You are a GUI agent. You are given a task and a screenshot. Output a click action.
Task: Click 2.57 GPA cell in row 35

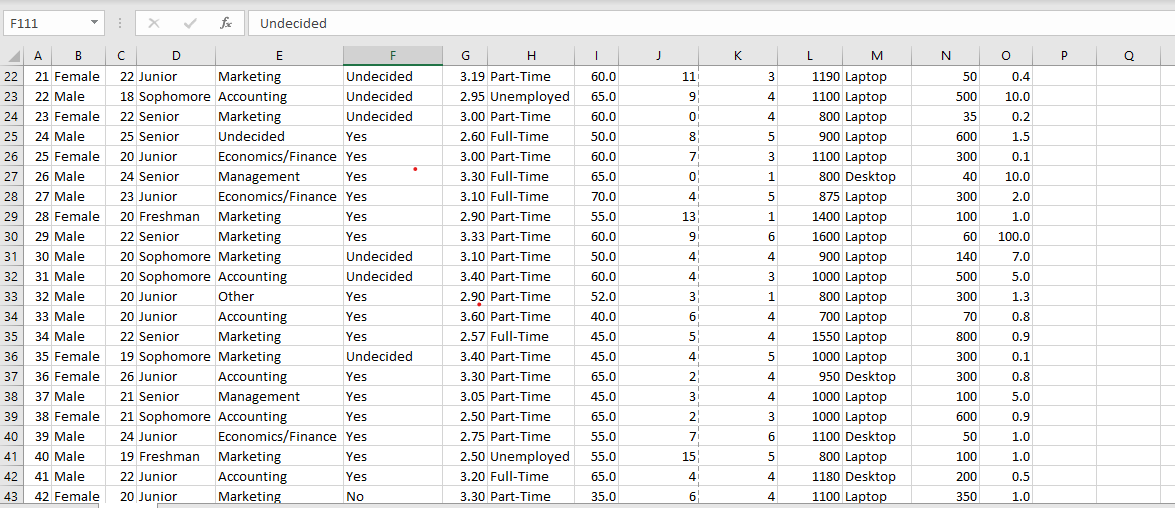click(465, 336)
